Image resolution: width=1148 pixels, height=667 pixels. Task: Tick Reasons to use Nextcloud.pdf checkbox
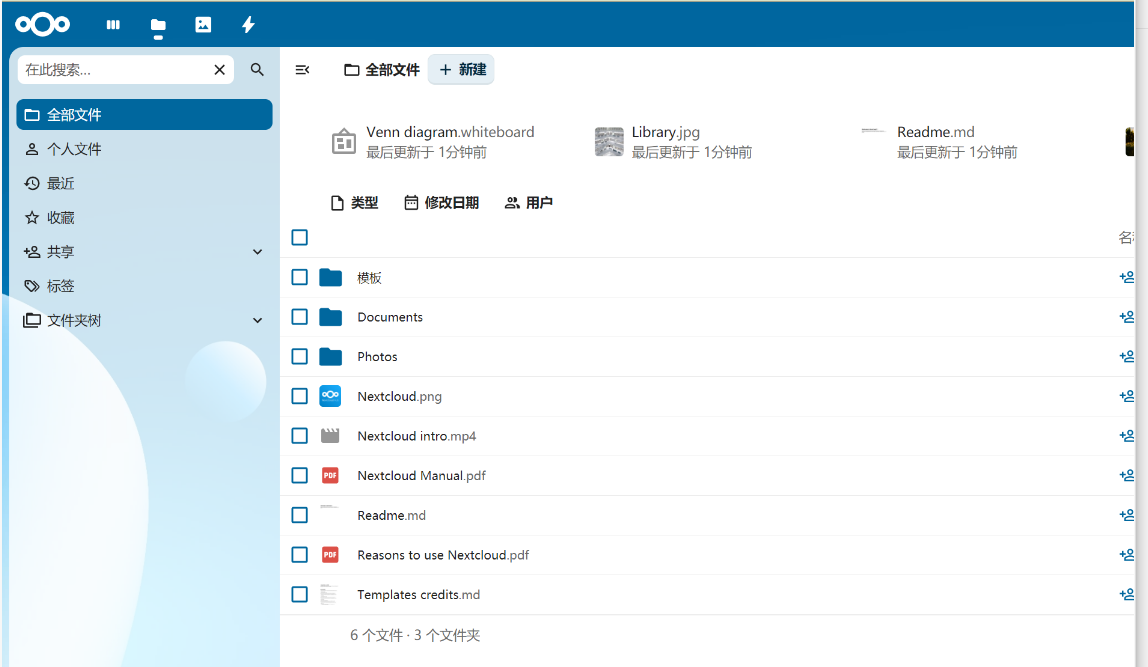[x=299, y=555]
